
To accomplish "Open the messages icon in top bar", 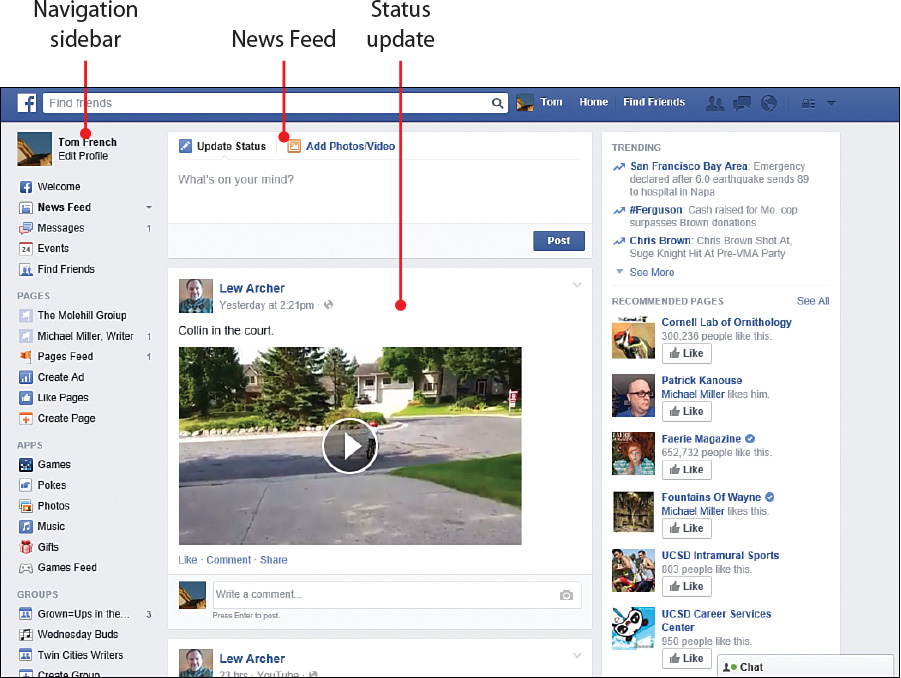I will pyautogui.click(x=742, y=103).
